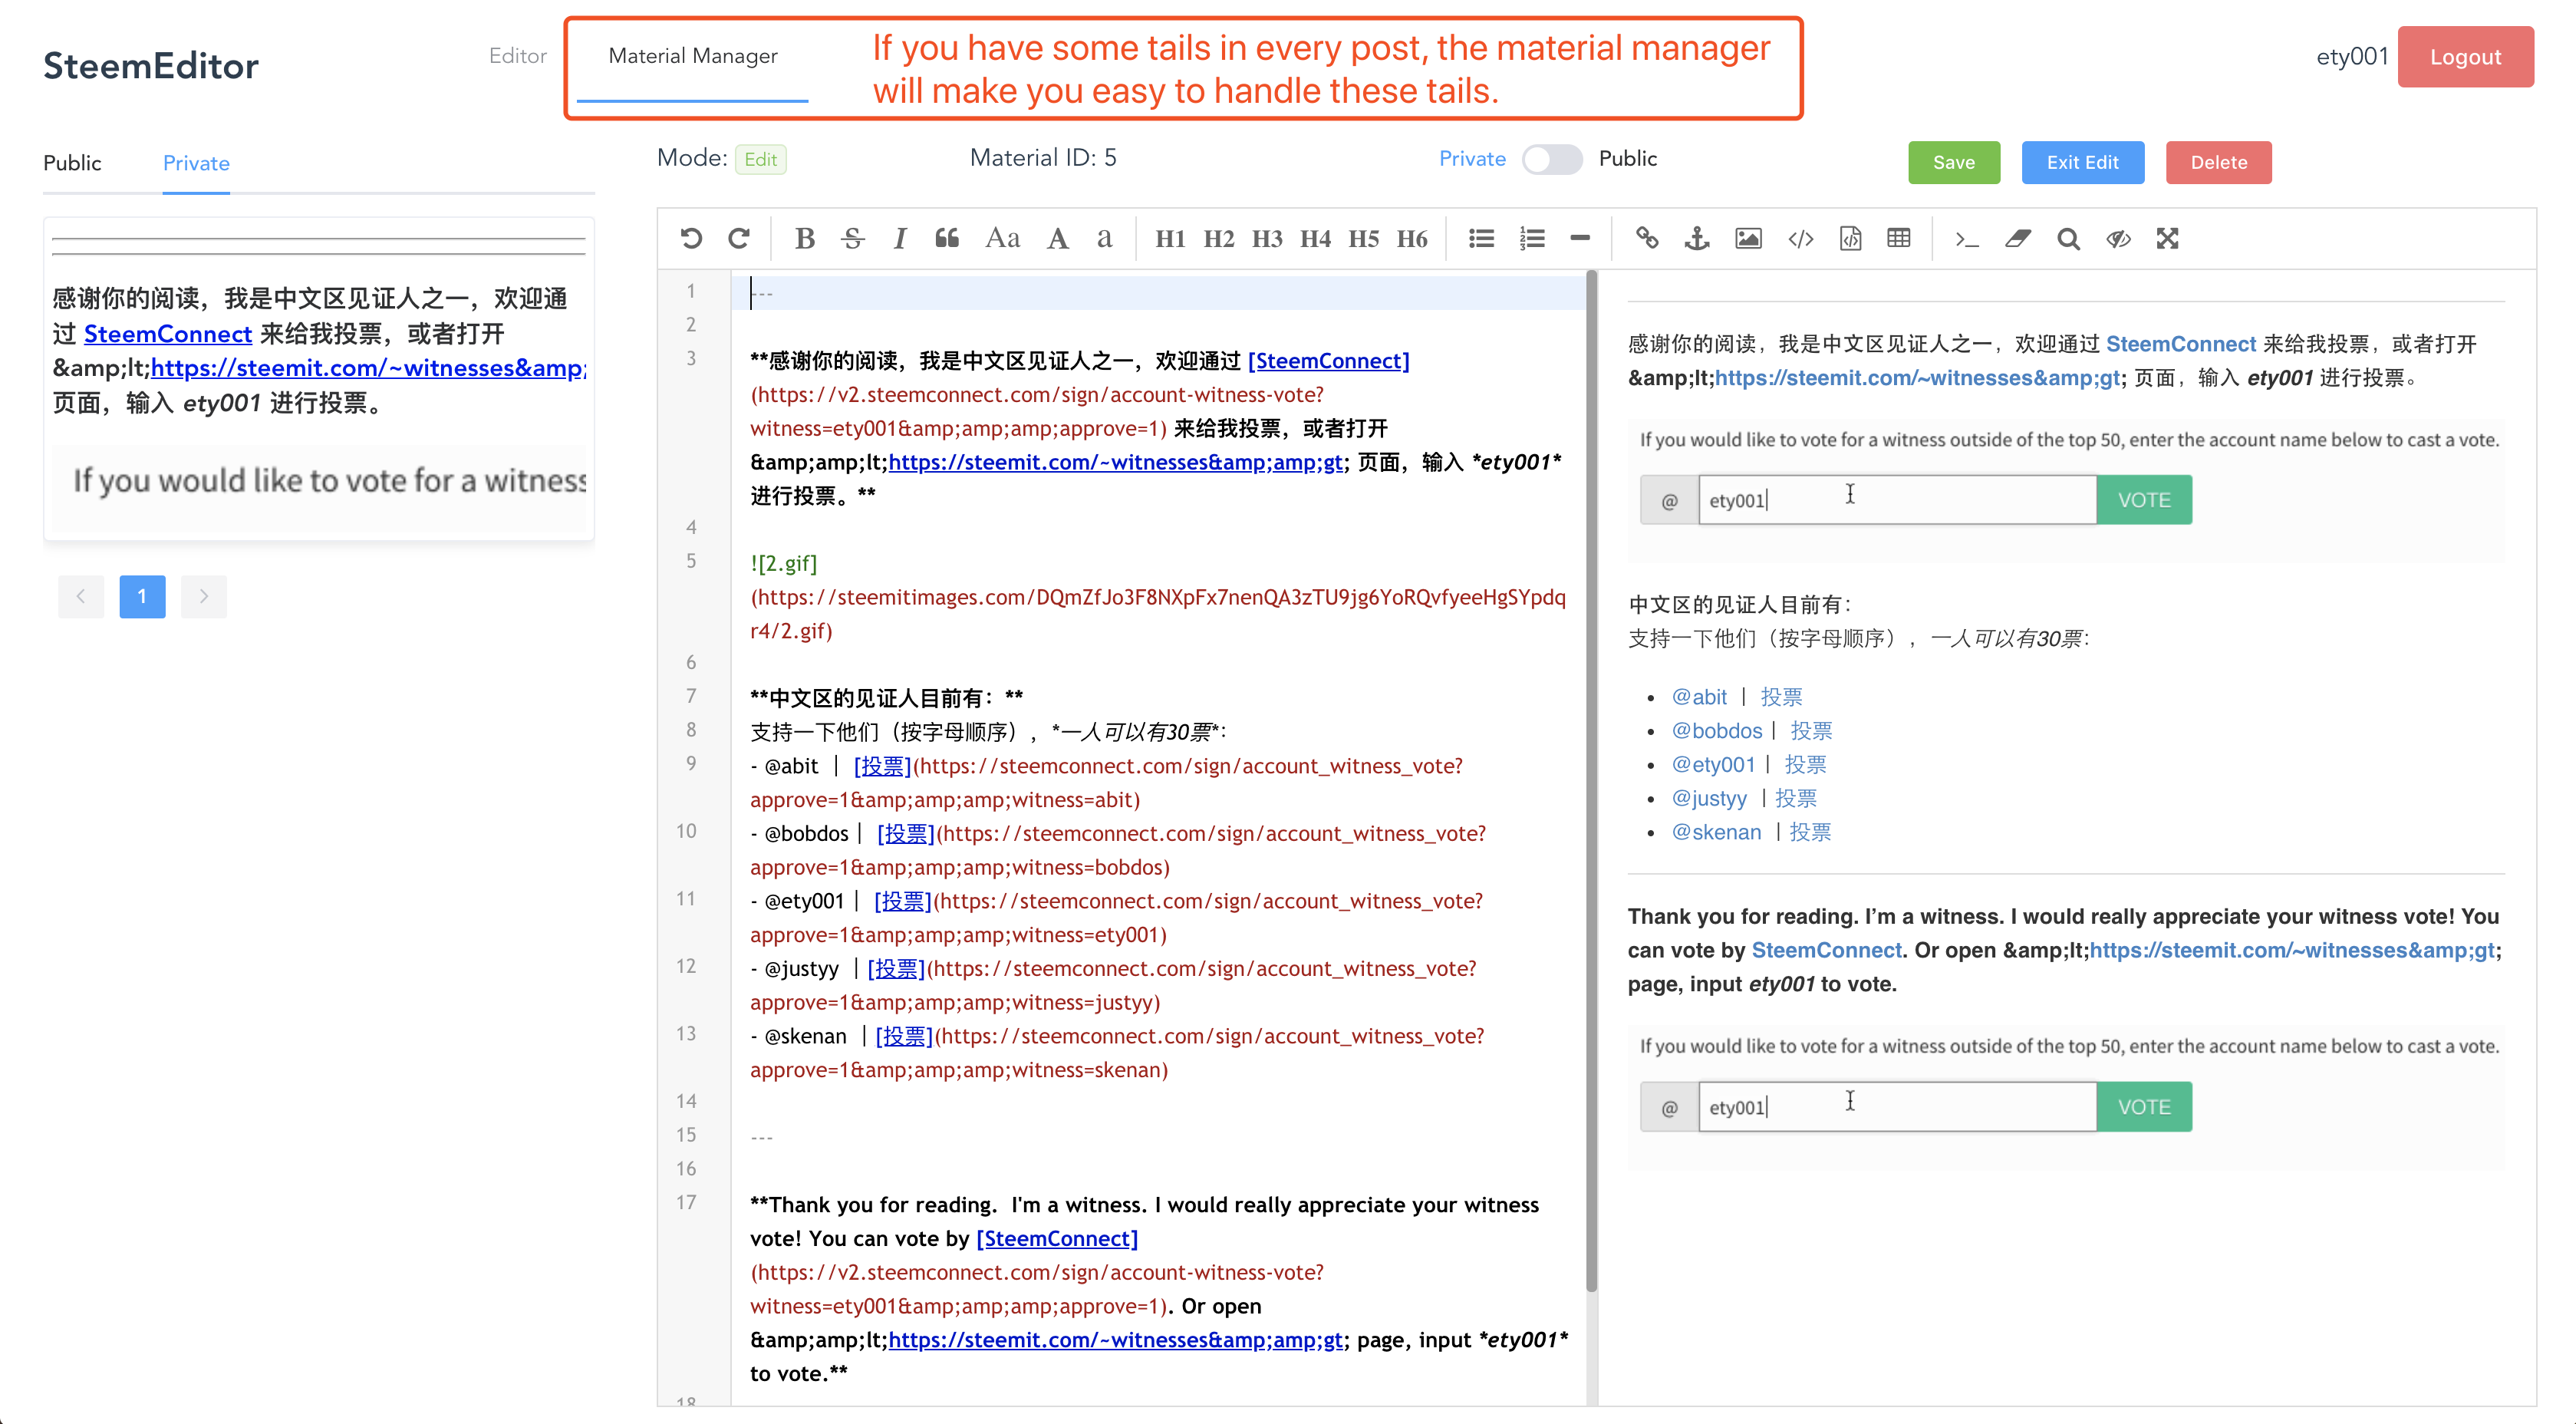The height and width of the screenshot is (1424, 2576).
Task: Insert horizontal rule line
Action: coord(1580,238)
